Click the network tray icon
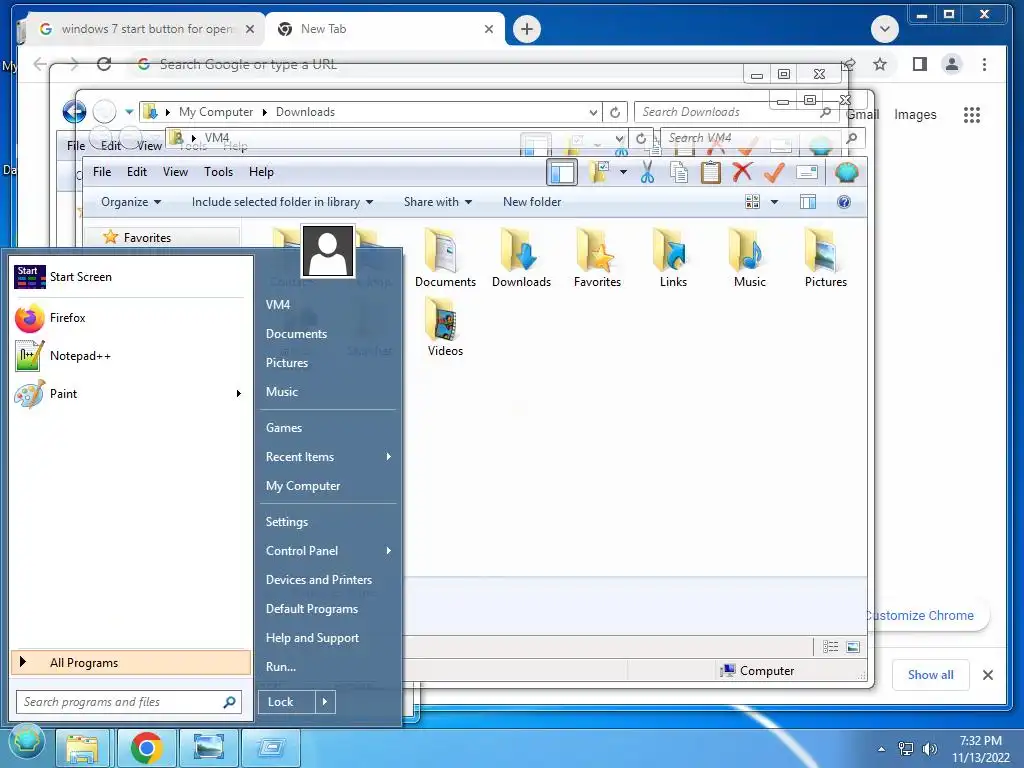1024x768 pixels. pos(906,748)
